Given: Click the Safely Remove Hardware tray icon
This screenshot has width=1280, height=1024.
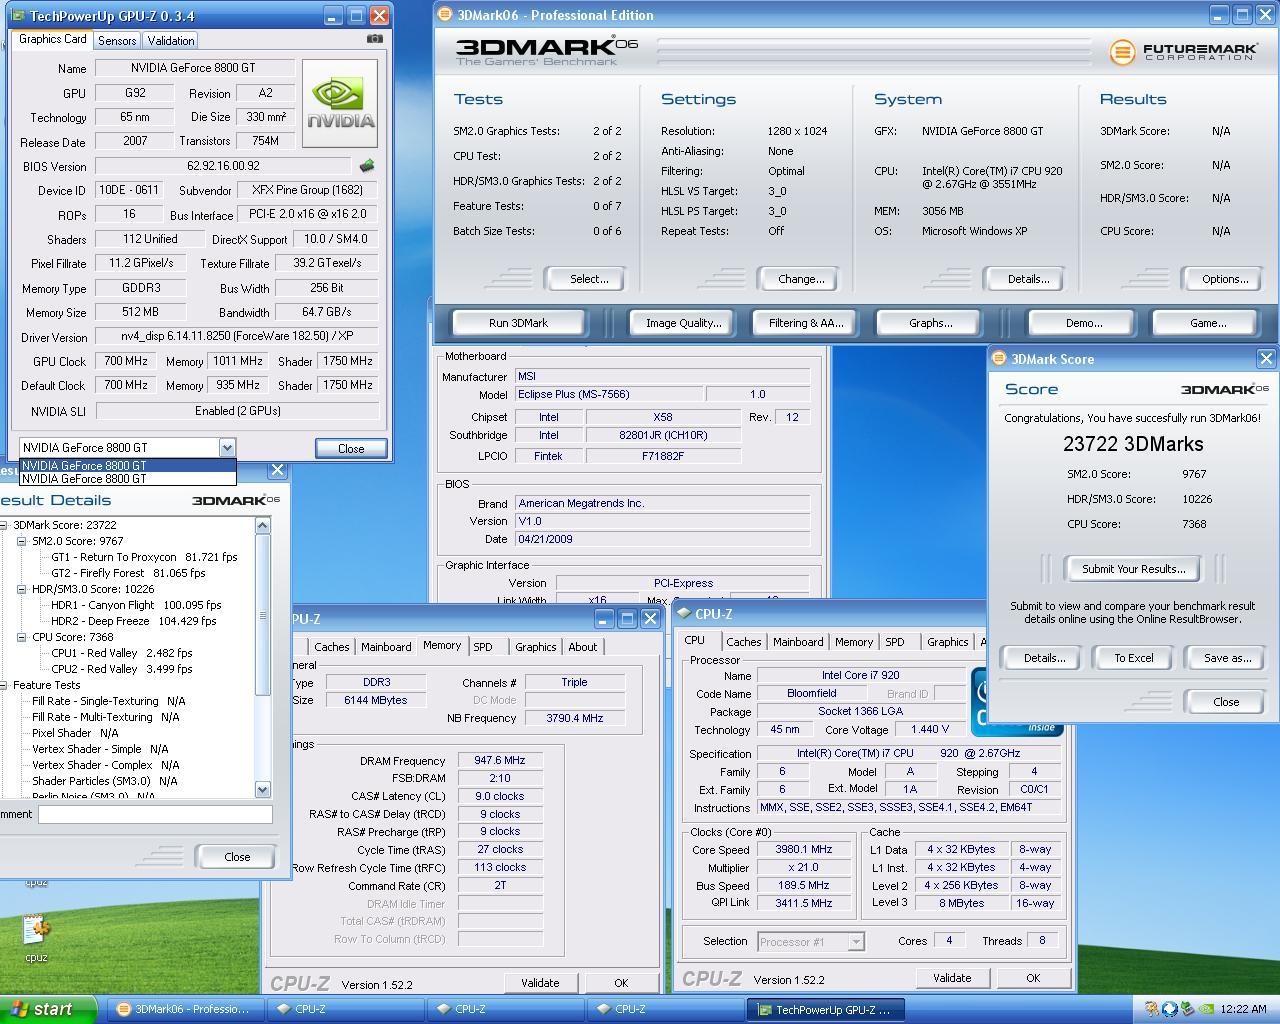Looking at the screenshot, I should click(1187, 1009).
